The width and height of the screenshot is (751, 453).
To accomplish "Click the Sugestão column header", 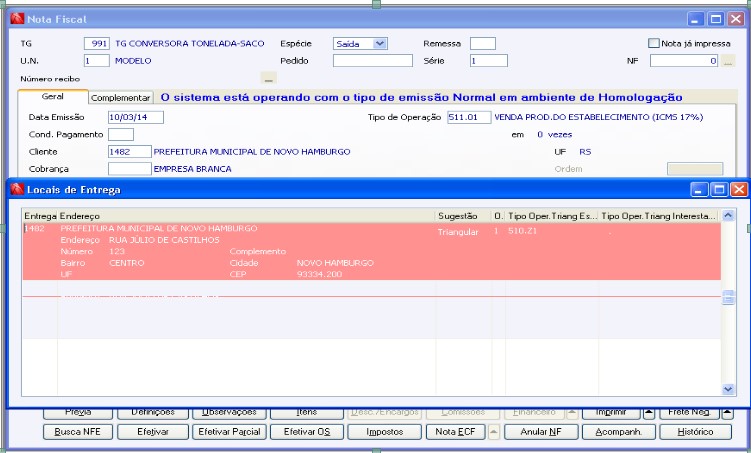I will [464, 216].
